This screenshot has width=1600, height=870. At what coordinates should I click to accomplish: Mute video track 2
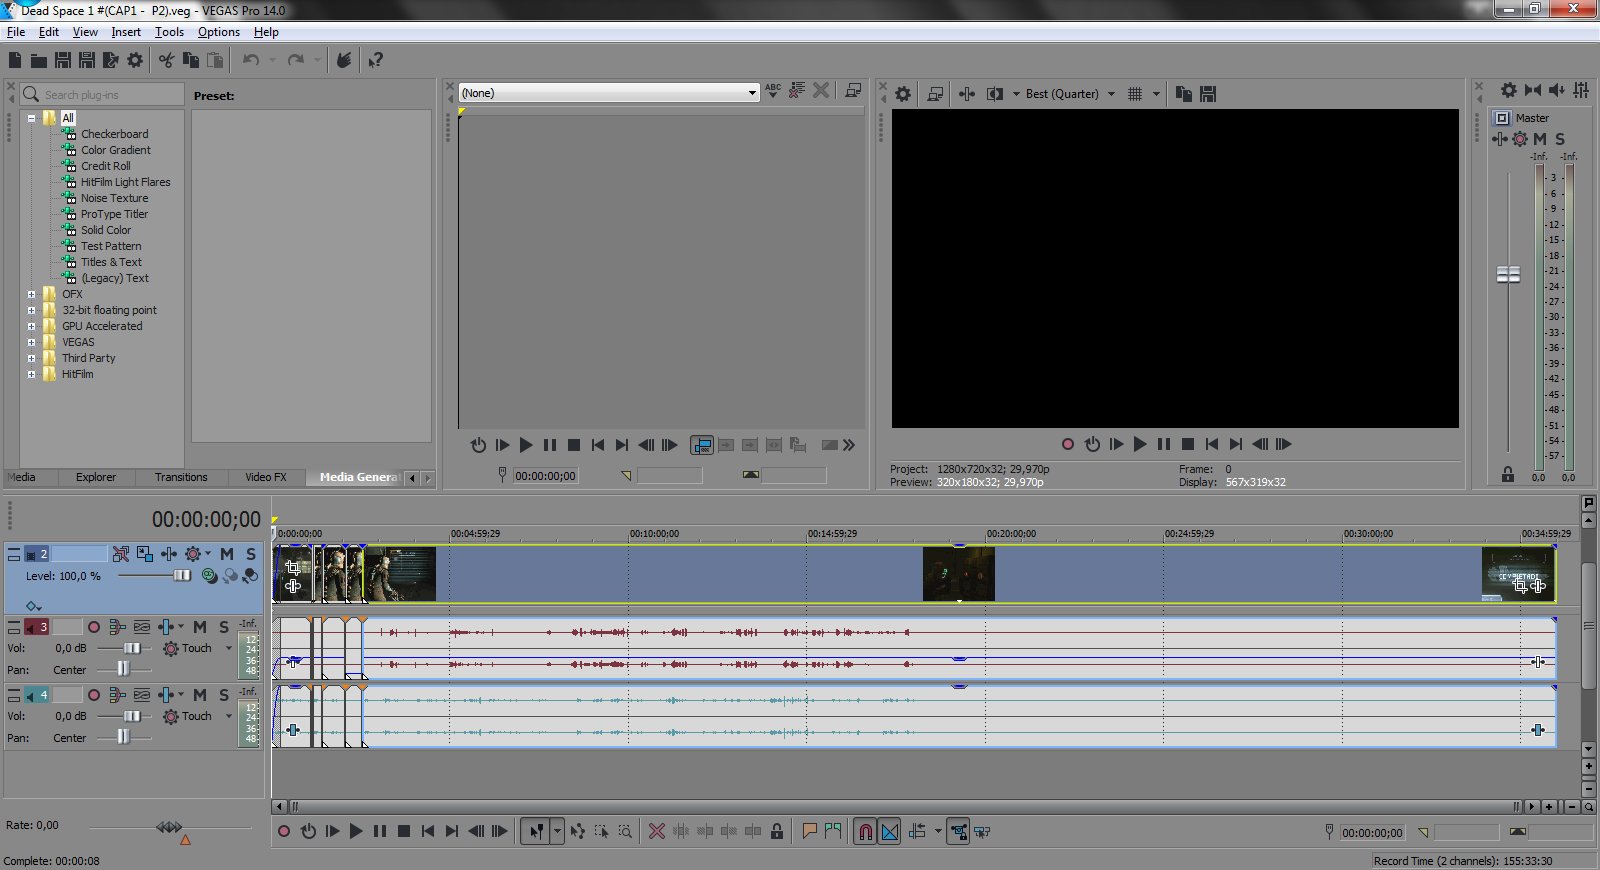[227, 554]
